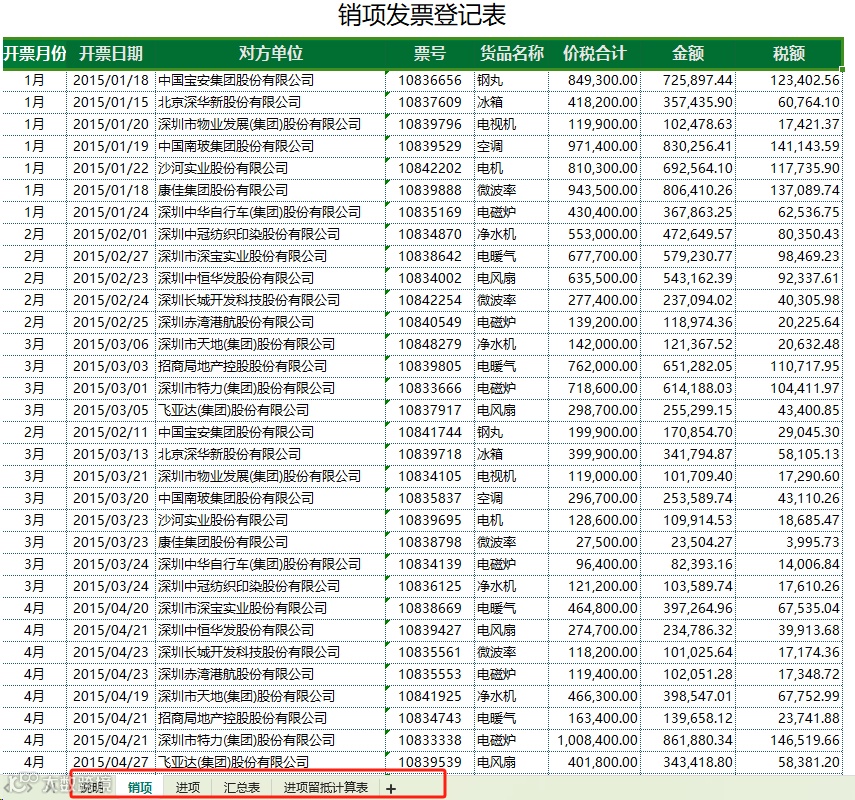
Task: Select the 销项 sheet tab
Action: point(140,787)
